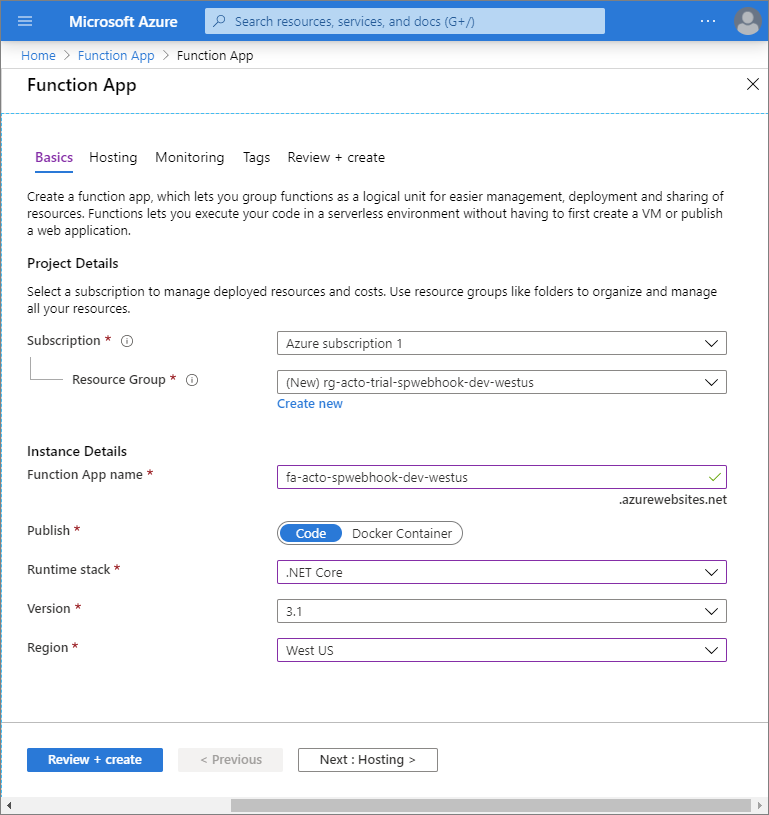Click the Create new link
This screenshot has height=815, width=769.
(310, 404)
